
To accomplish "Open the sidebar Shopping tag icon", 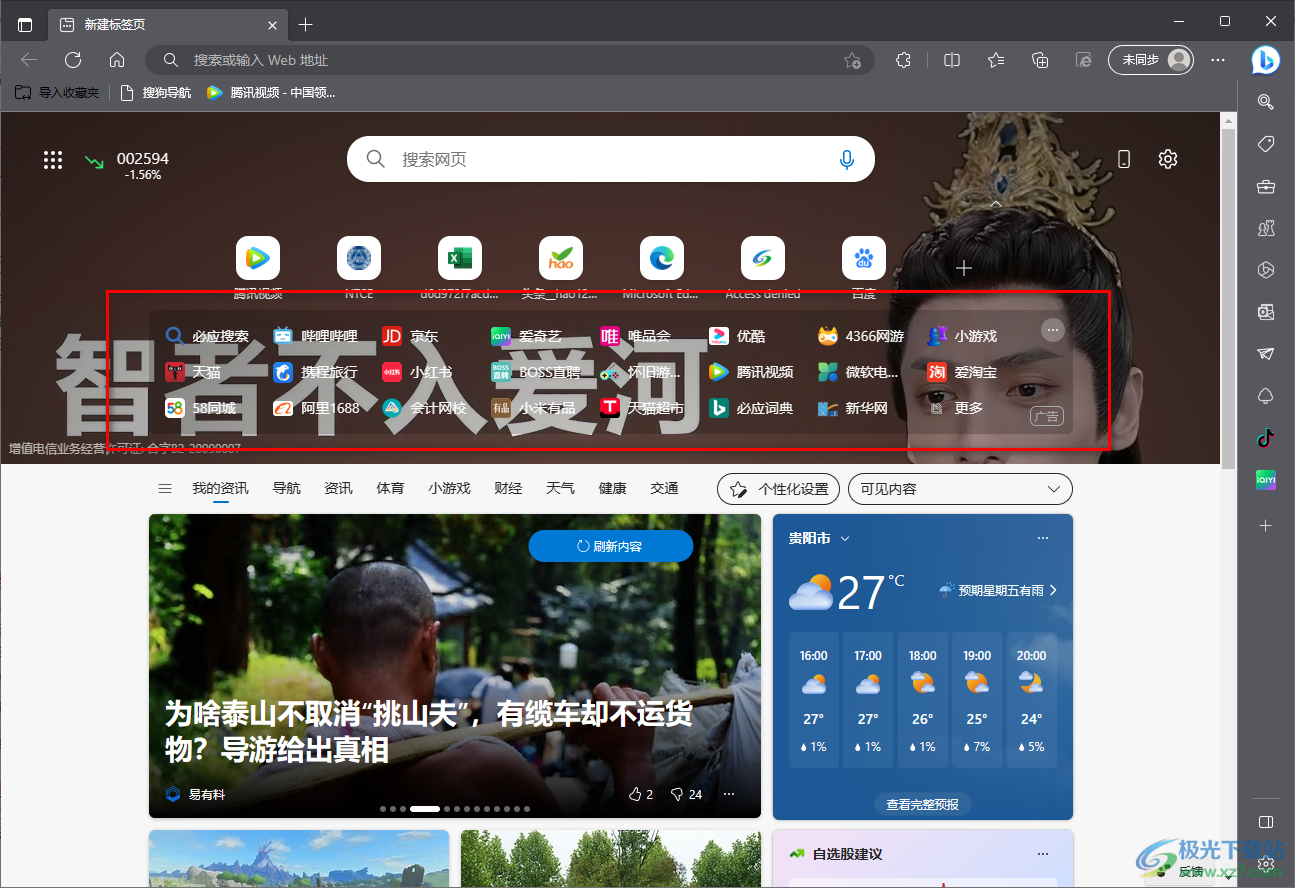I will (x=1265, y=144).
